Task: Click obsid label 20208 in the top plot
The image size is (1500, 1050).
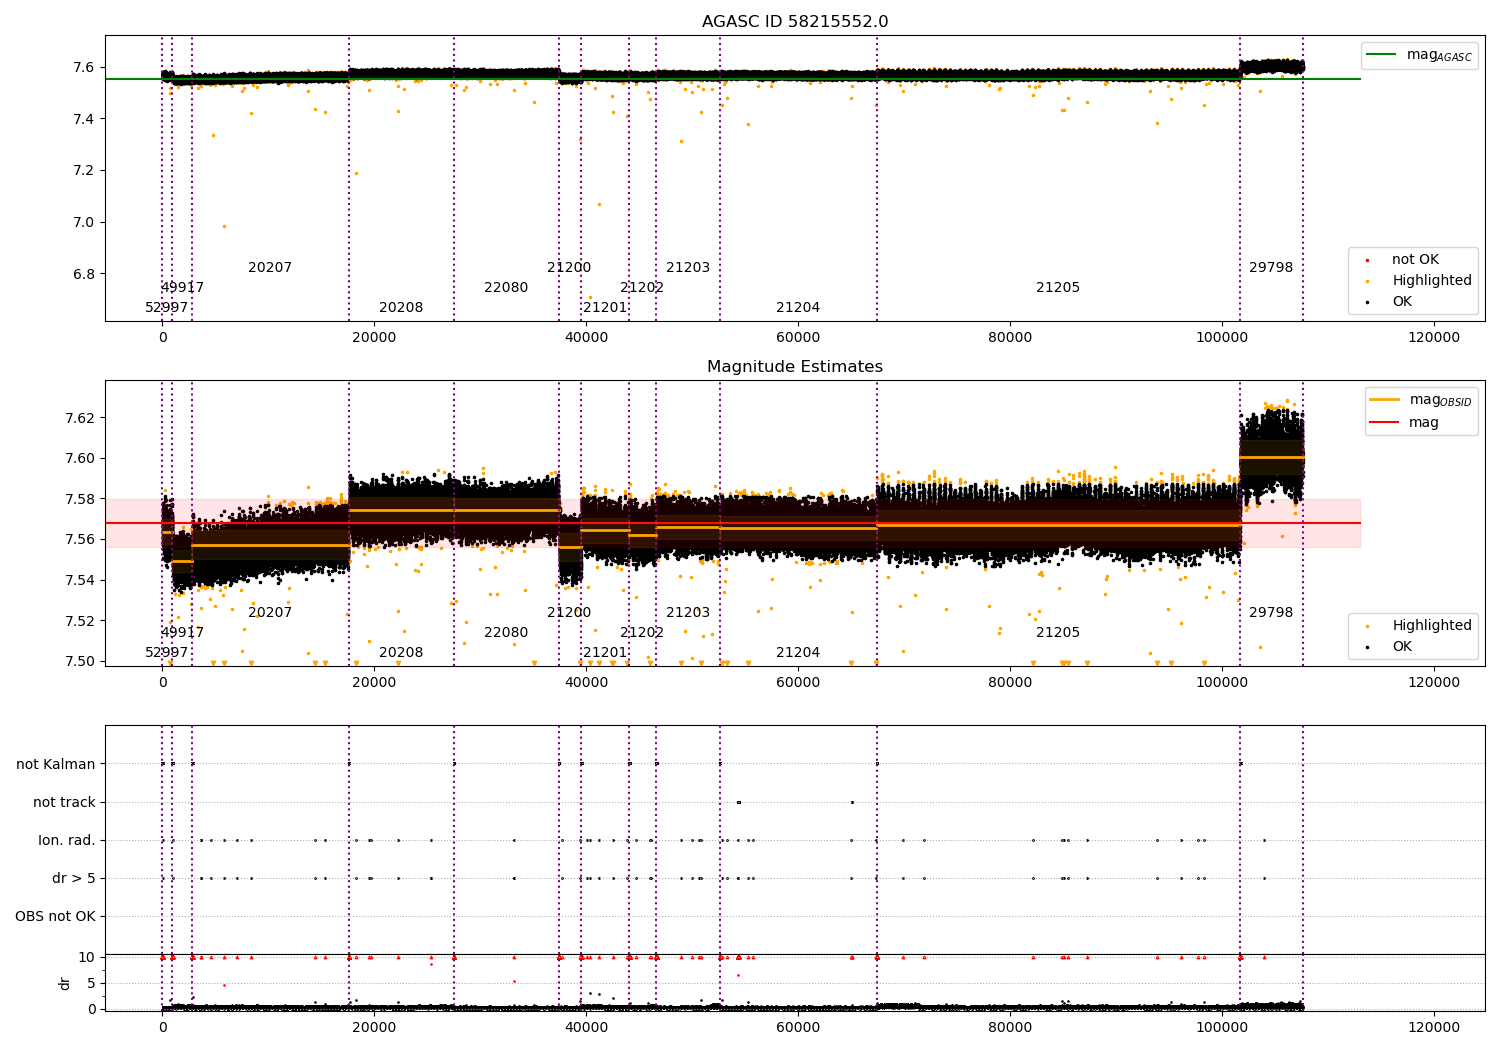Action: coord(401,308)
